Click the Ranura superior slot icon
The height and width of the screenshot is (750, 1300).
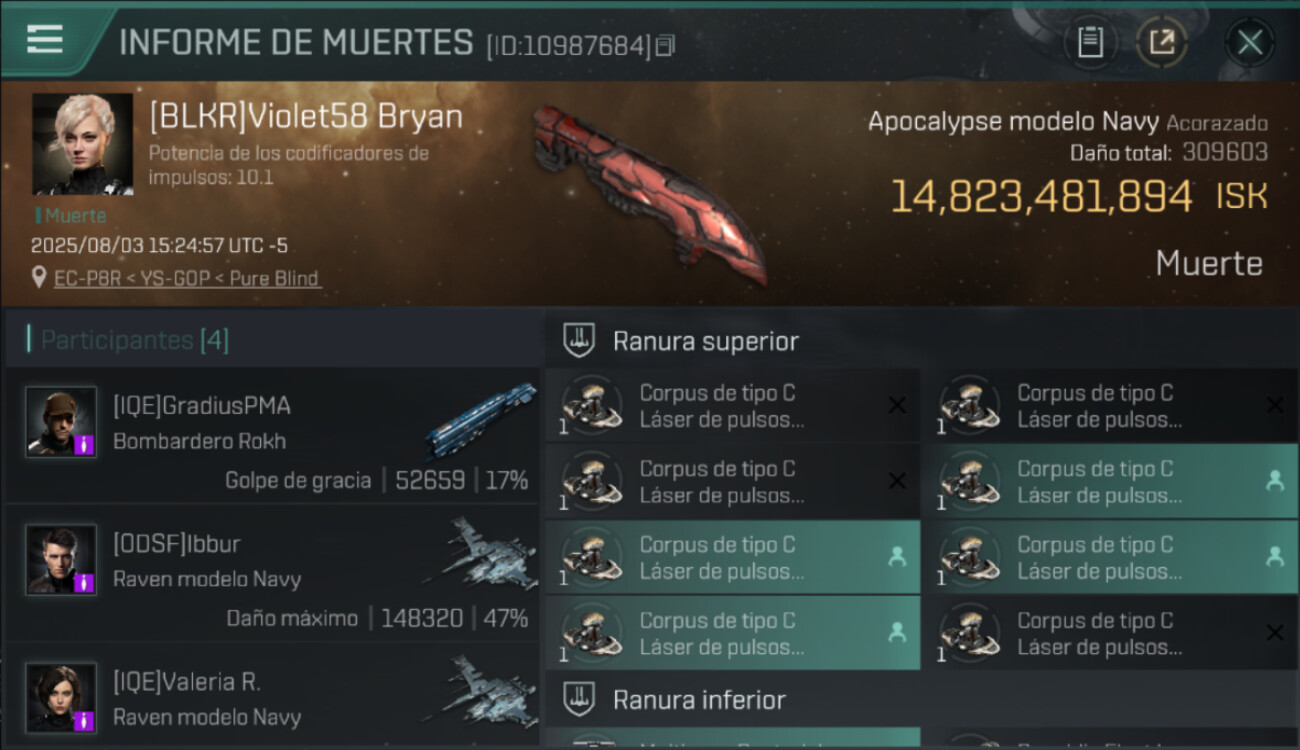click(x=579, y=341)
